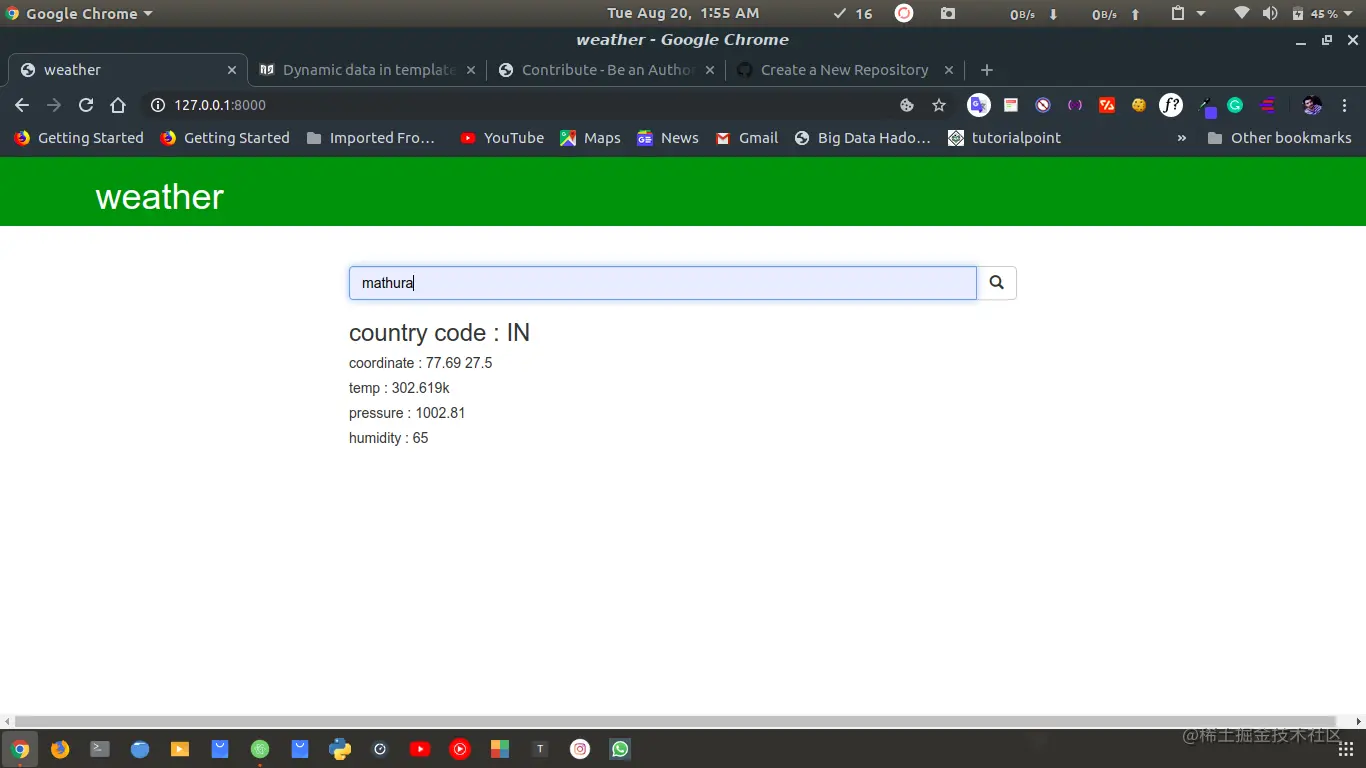Open the Gmail bookmark
This screenshot has width=1366, height=768.
coord(746,138)
